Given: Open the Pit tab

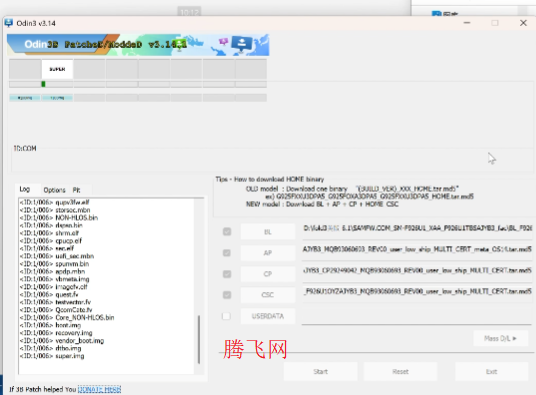Looking at the screenshot, I should (x=76, y=190).
